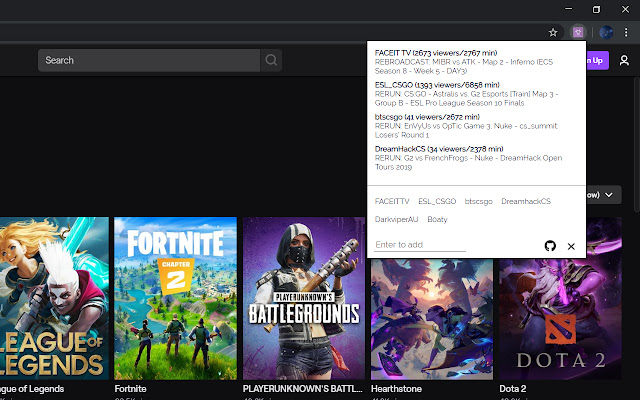Click the Sign Up button
Viewport: 640px width, 400px height.
point(598,60)
